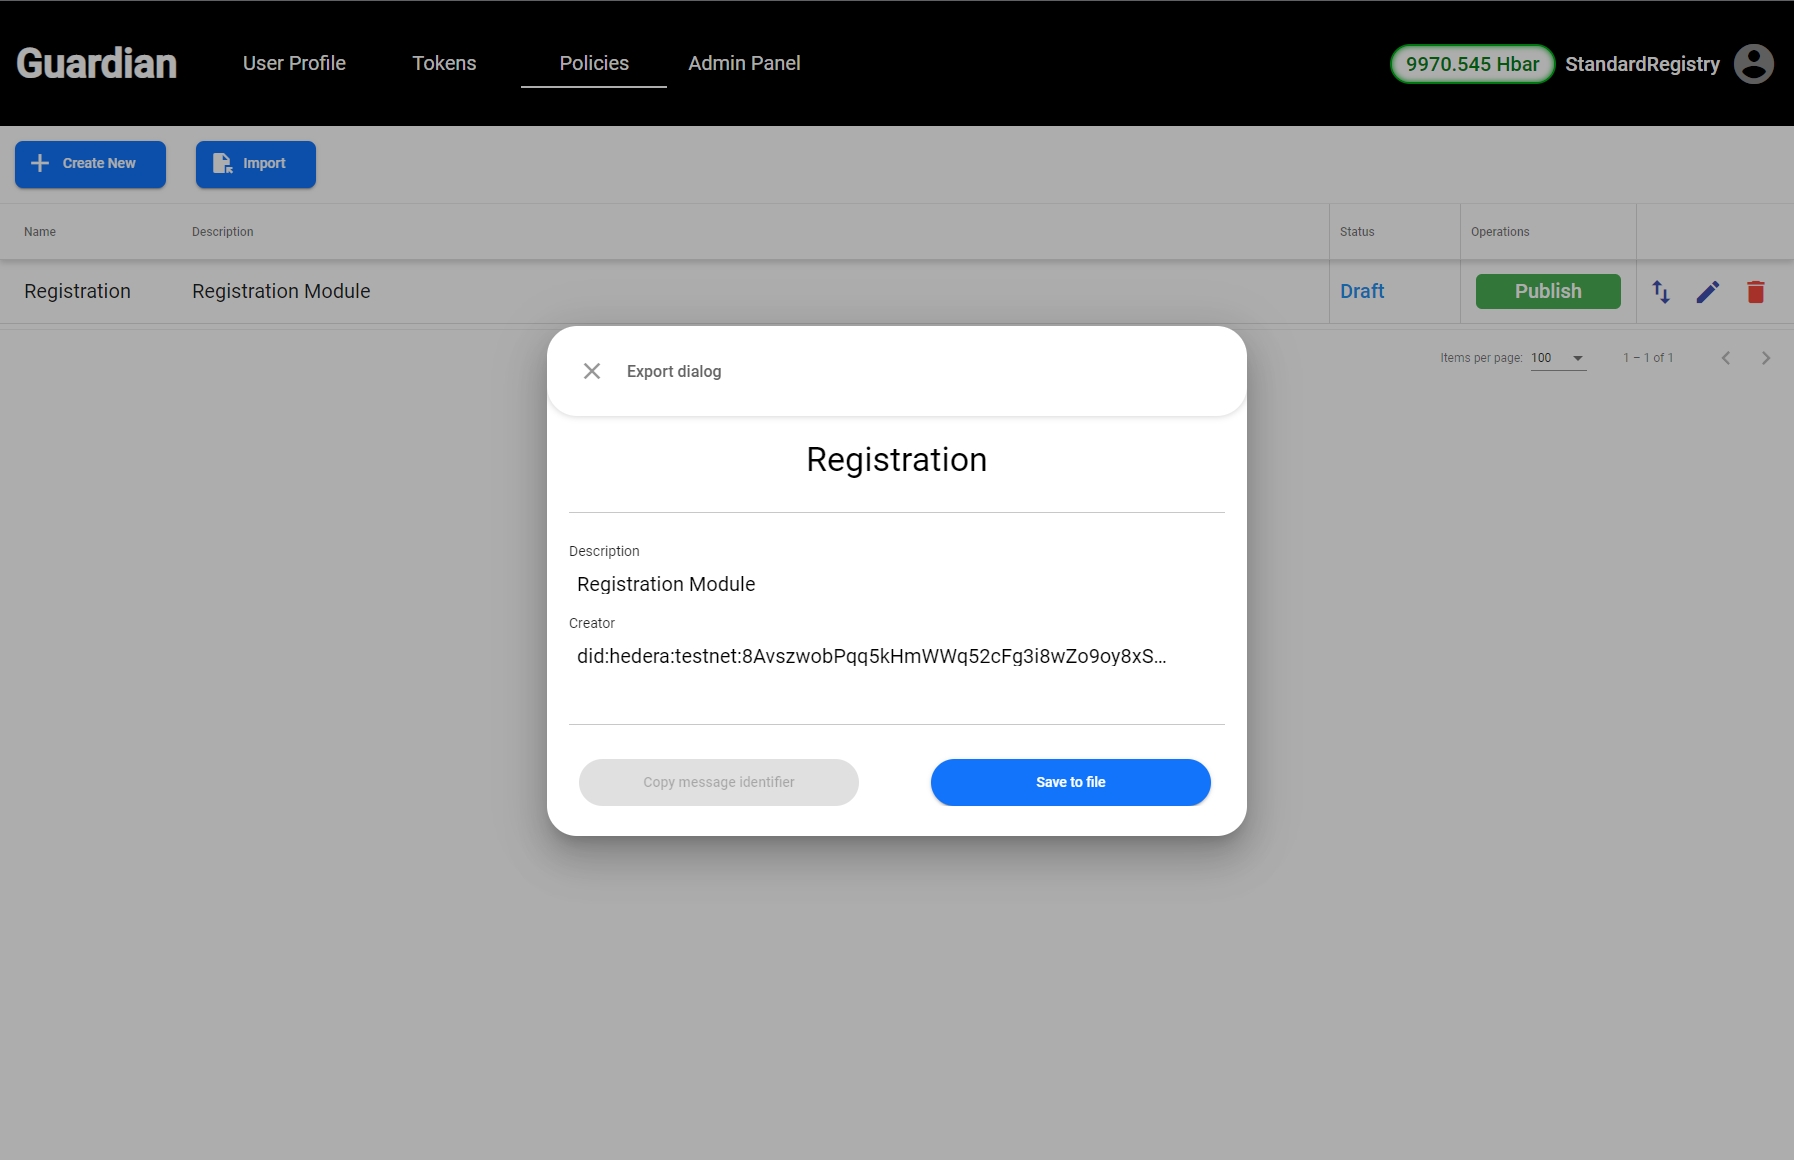Viewport: 1794px width, 1160px height.
Task: Navigate to Admin Panel
Action: click(x=744, y=63)
